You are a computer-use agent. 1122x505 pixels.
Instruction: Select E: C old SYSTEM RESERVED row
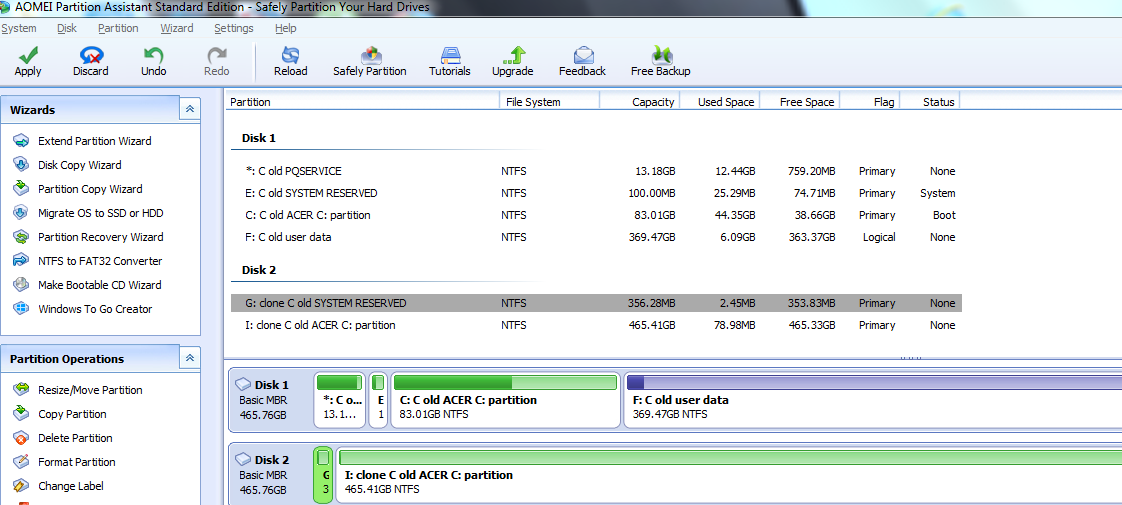pos(596,193)
